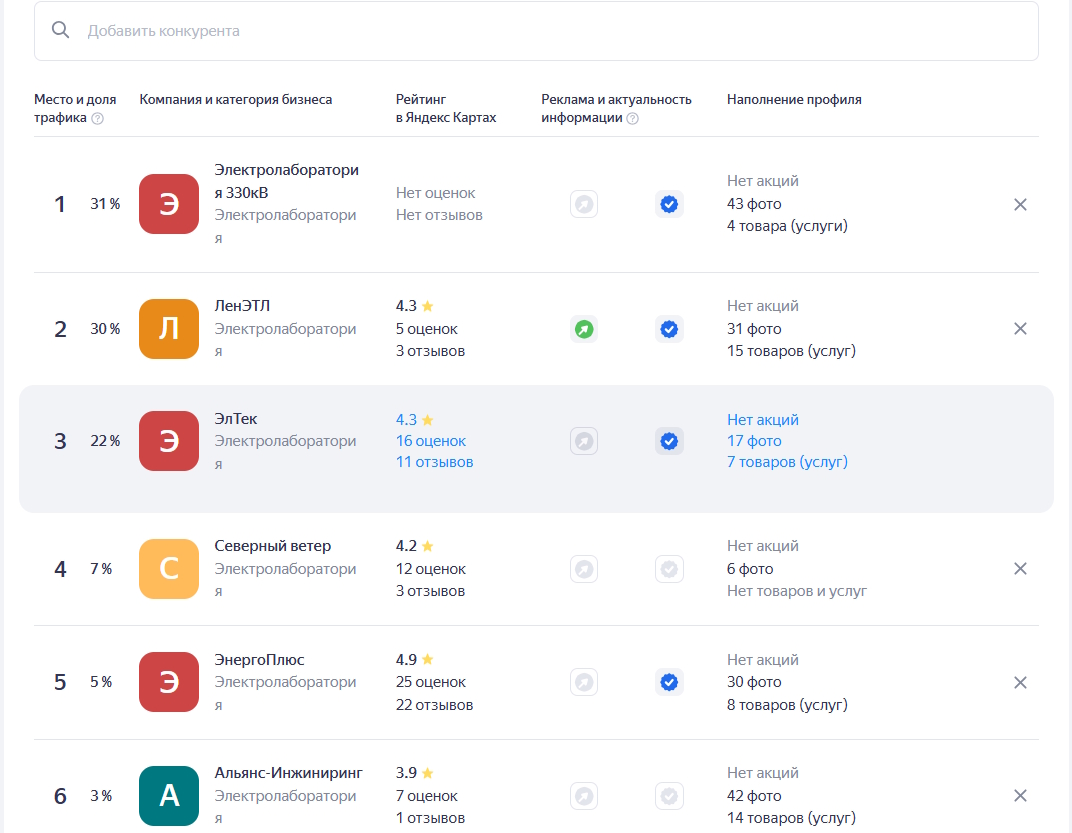Remove Северный ветер from competitors

[x=1020, y=569]
